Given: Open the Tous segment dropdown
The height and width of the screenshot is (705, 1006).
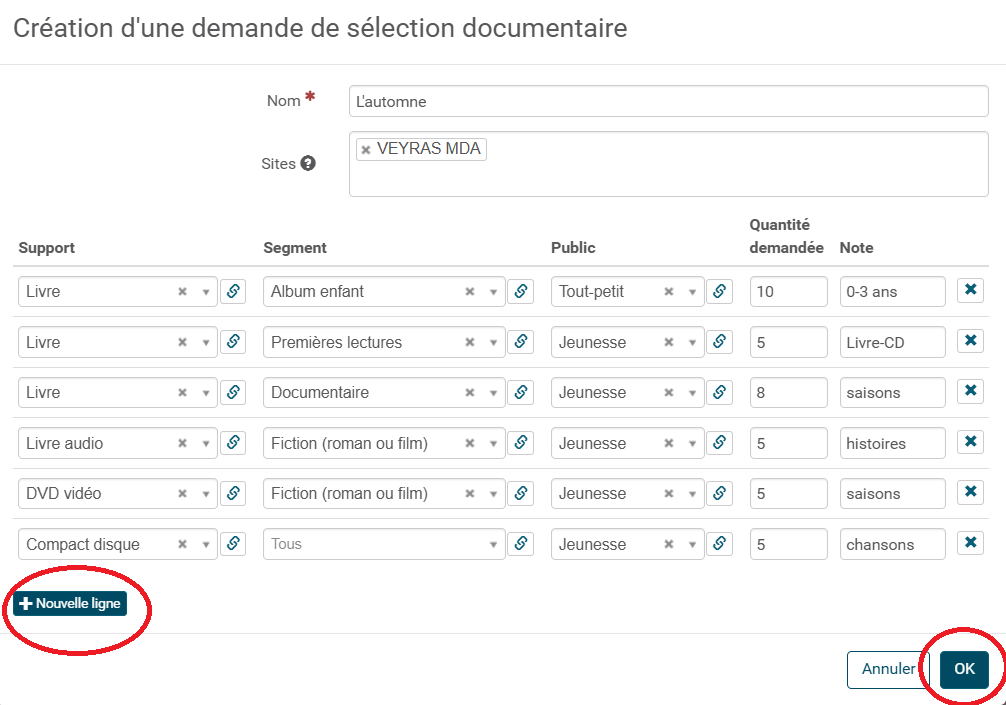Looking at the screenshot, I should (x=493, y=543).
